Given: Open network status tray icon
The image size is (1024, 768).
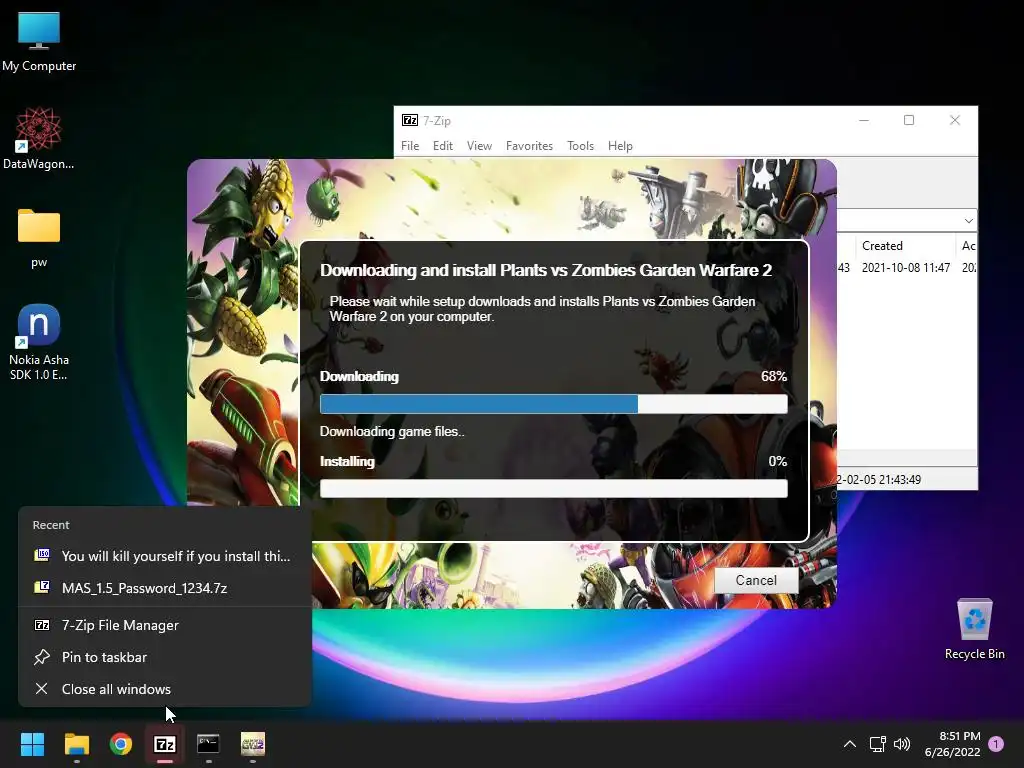Looking at the screenshot, I should click(877, 744).
